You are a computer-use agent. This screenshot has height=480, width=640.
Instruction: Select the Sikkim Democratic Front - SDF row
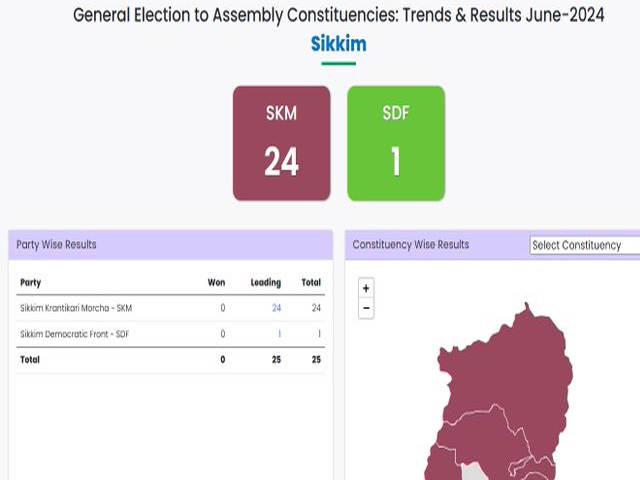pos(171,334)
